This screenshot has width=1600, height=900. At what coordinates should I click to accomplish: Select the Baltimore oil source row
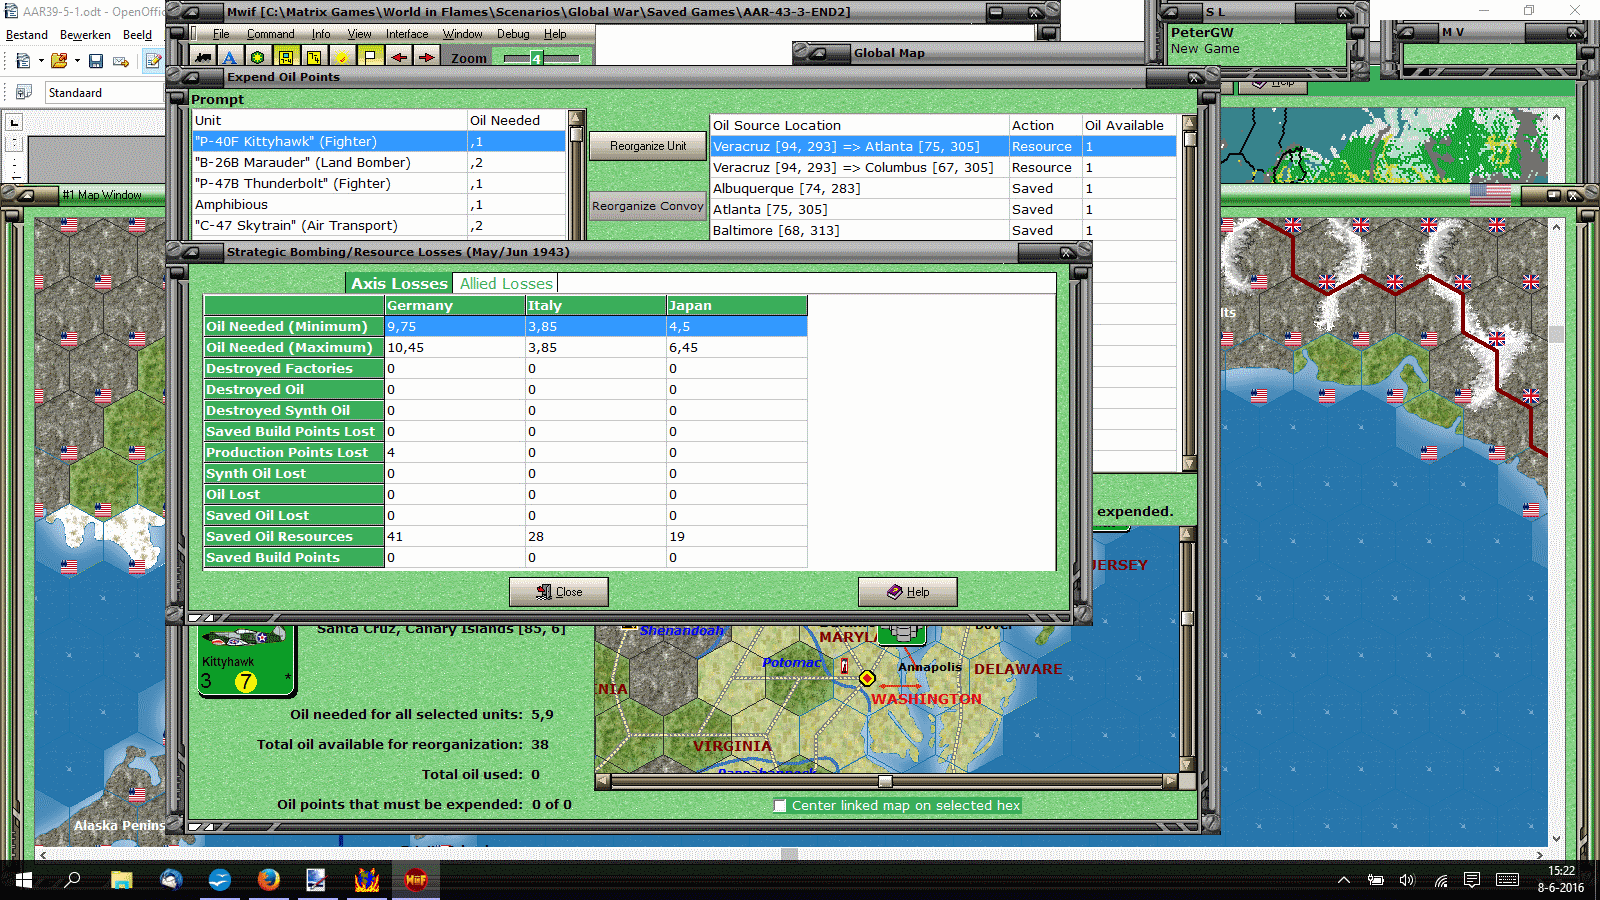tap(944, 231)
